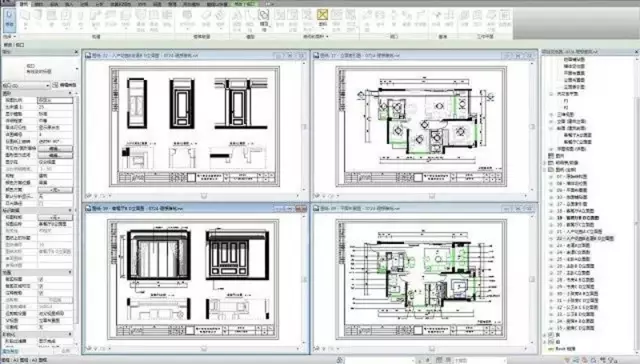Select the Level datum tool

pos(436,19)
